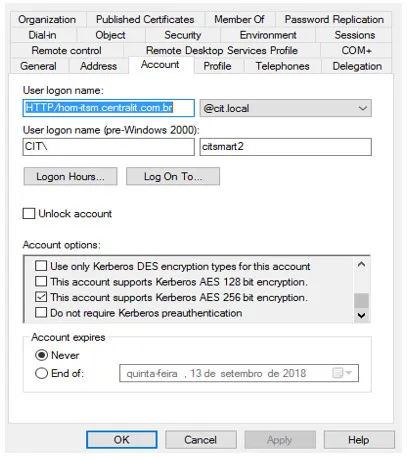Click account options scroll up arrow

pos(361,265)
